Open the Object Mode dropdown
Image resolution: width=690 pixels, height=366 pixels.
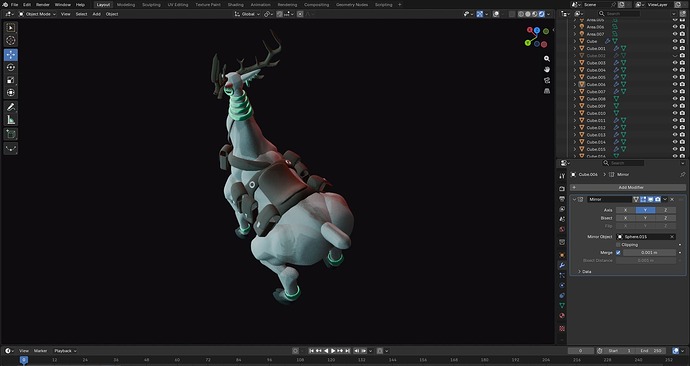coord(37,14)
